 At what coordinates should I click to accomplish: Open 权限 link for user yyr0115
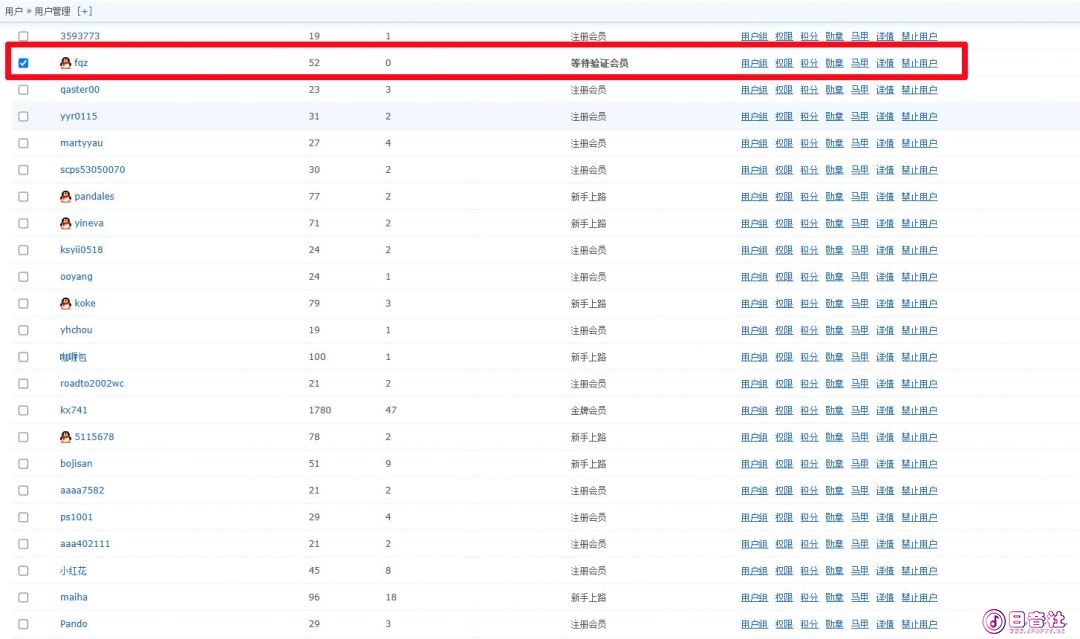pyautogui.click(x=784, y=116)
